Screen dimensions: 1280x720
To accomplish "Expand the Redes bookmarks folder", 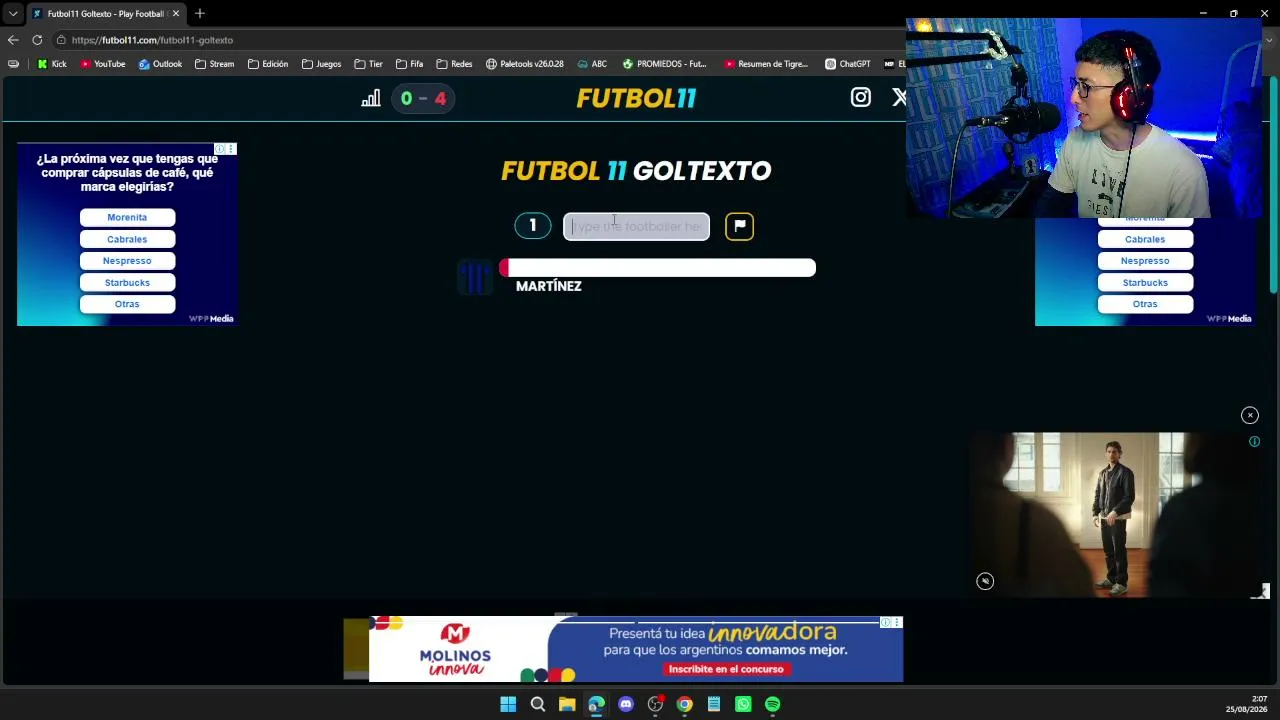I will [x=454, y=64].
